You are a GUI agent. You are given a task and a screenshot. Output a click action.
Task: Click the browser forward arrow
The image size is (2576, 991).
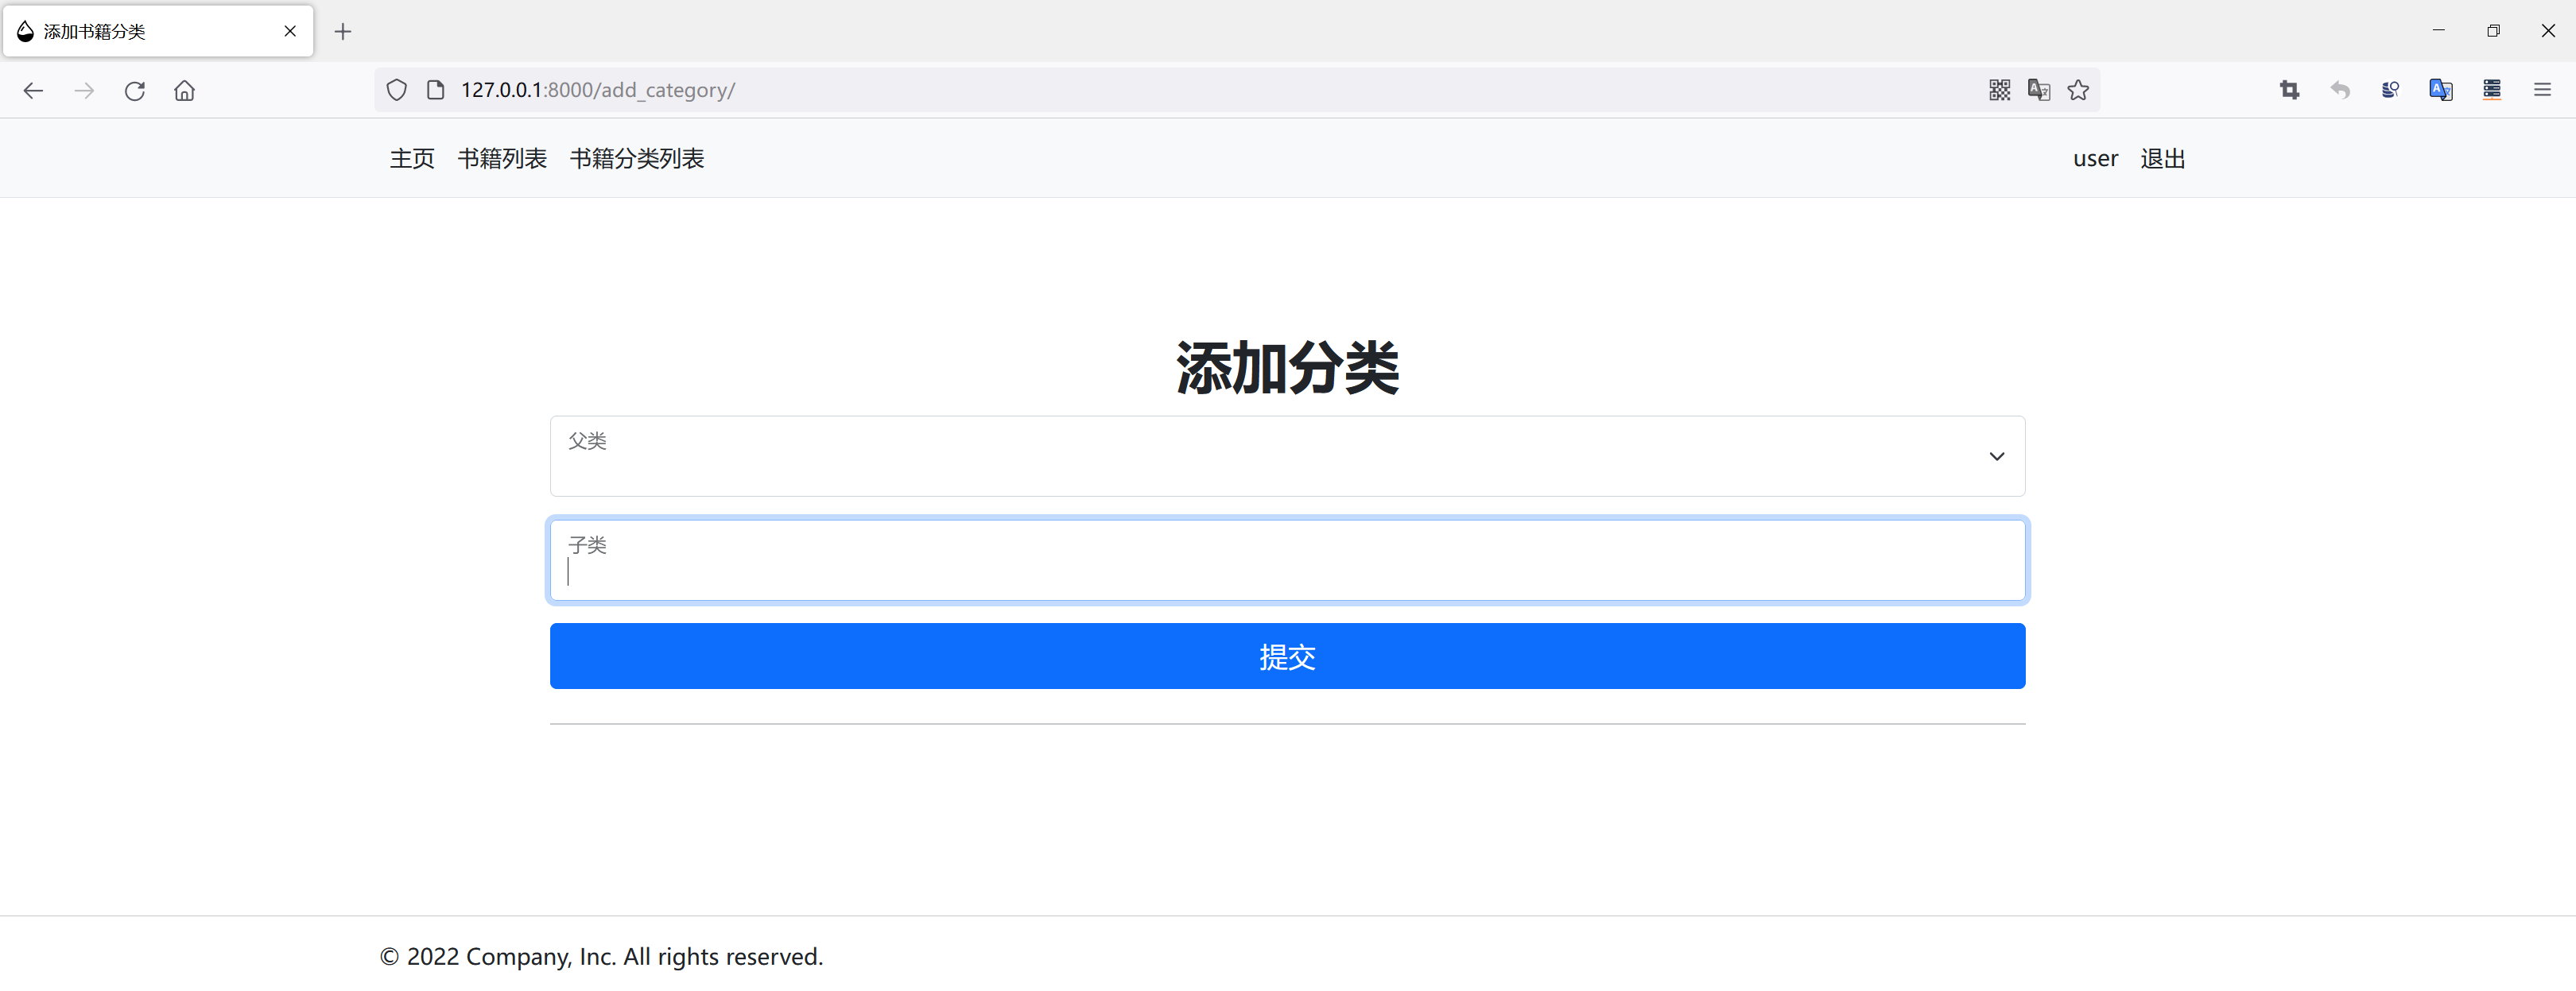coord(84,90)
